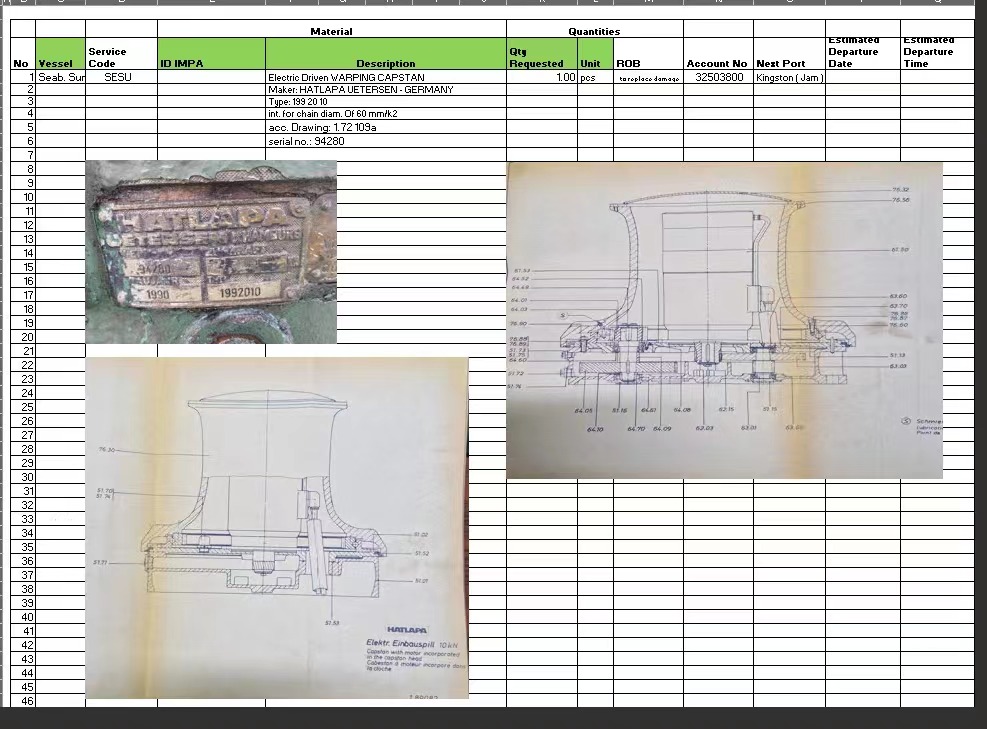Select the 'Kingston ( Jam )' cell
The height and width of the screenshot is (729, 987).
coord(789,77)
